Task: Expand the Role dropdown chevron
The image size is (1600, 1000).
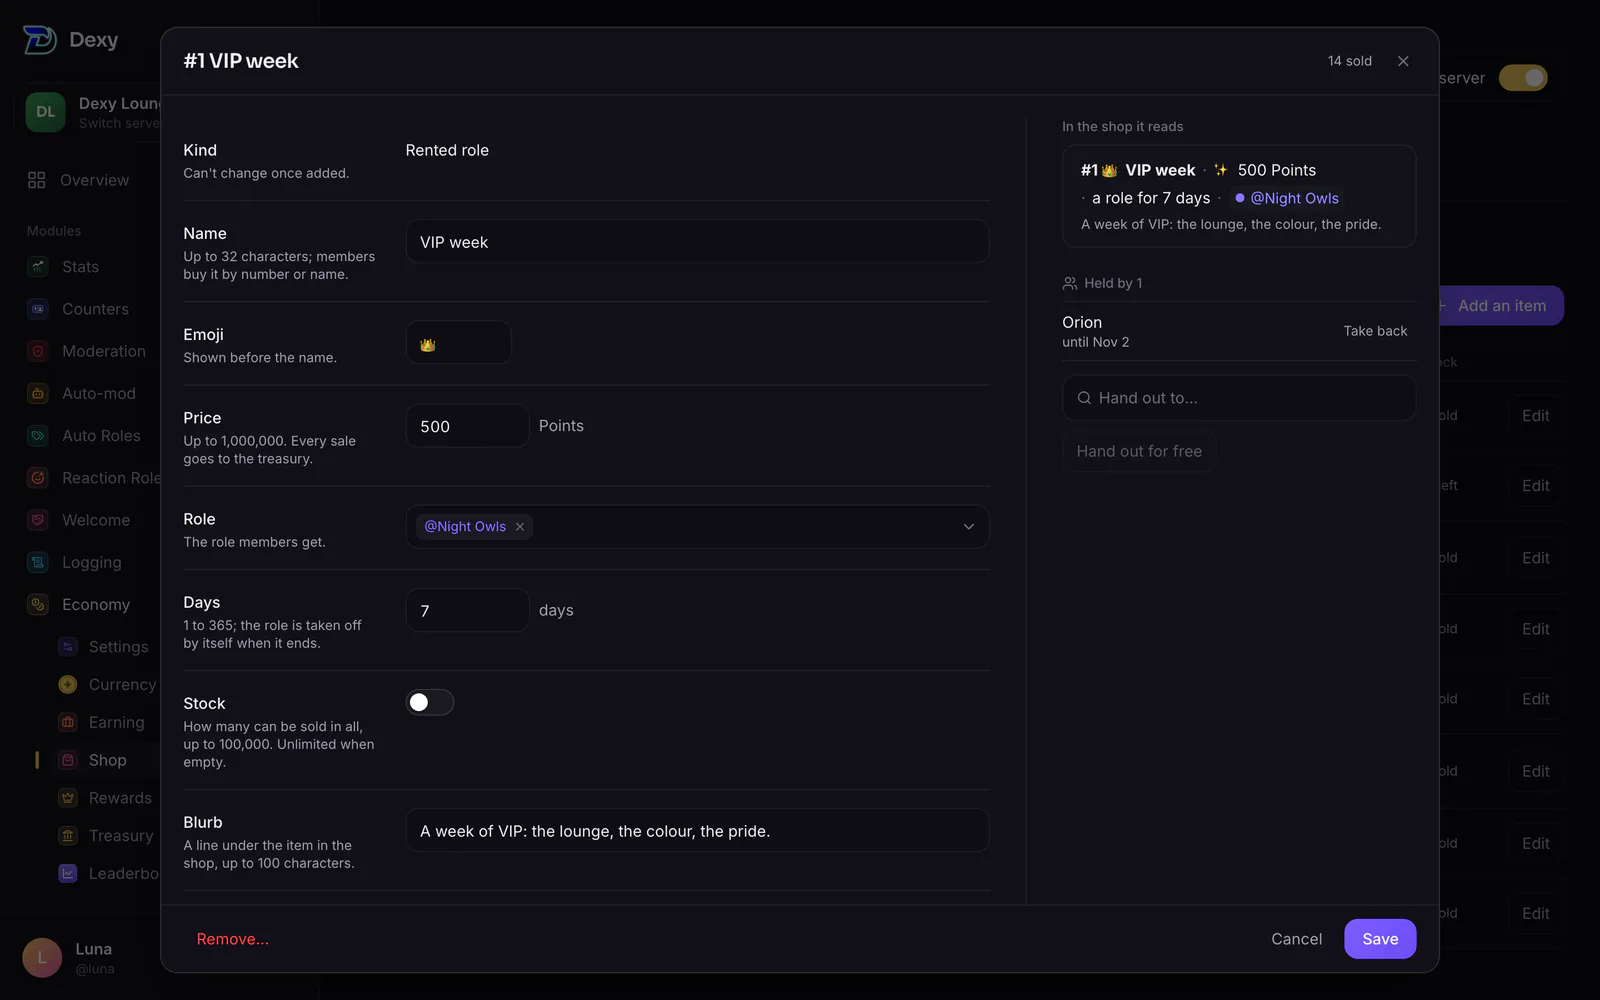Action: (x=968, y=527)
